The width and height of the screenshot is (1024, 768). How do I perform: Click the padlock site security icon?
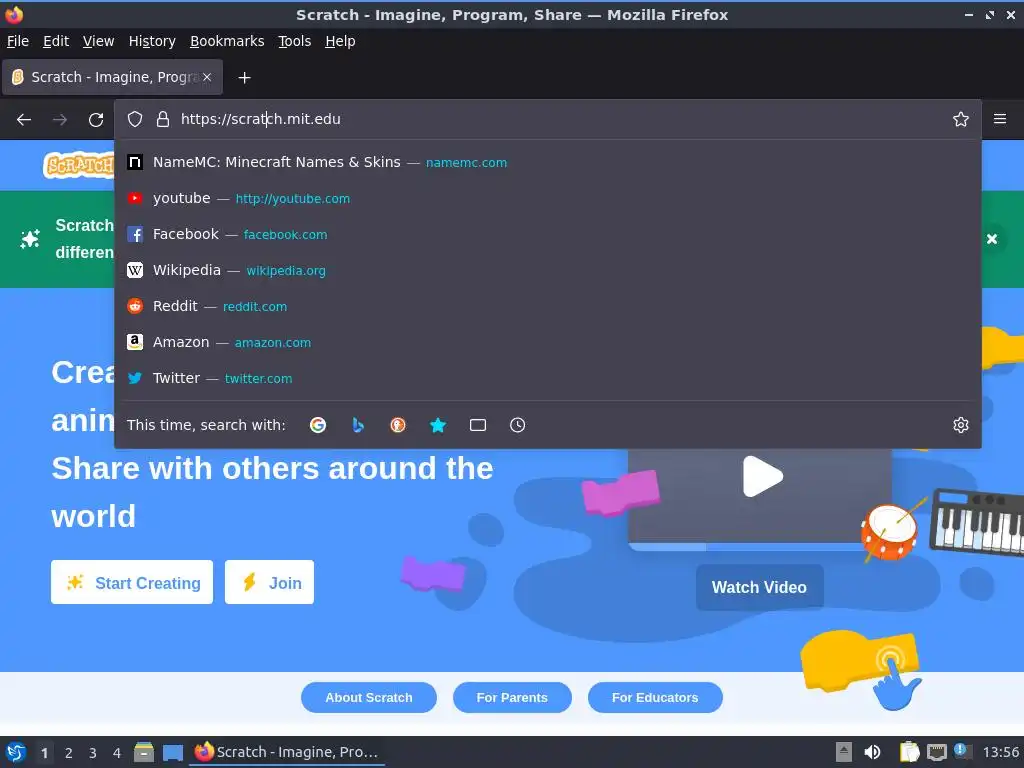point(163,119)
